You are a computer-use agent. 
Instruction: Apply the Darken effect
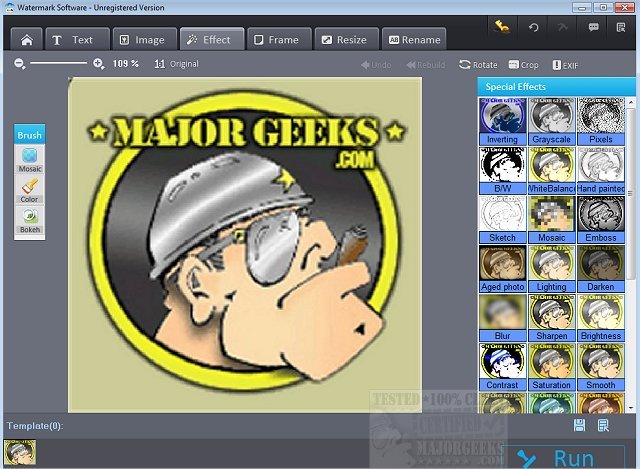tap(601, 269)
